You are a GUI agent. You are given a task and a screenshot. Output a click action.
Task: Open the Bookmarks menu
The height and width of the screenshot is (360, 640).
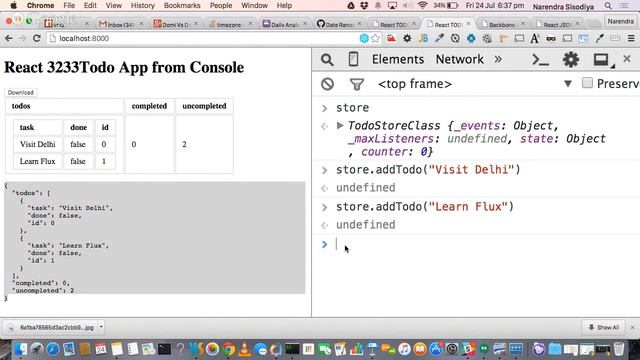[182, 5]
